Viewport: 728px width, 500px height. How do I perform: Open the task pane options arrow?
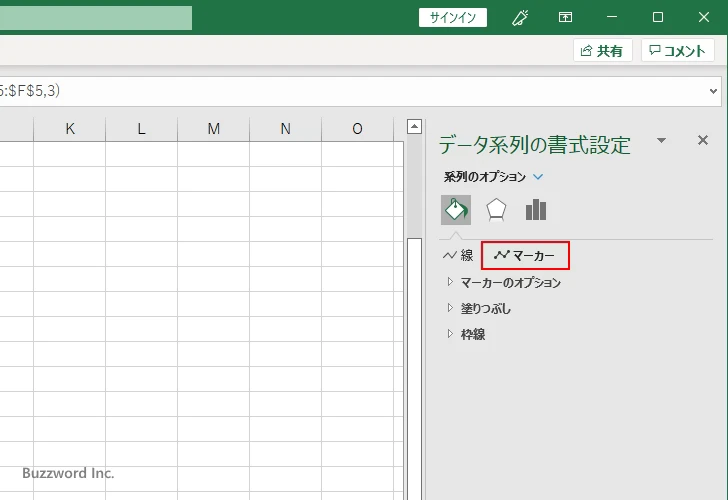pyautogui.click(x=661, y=141)
